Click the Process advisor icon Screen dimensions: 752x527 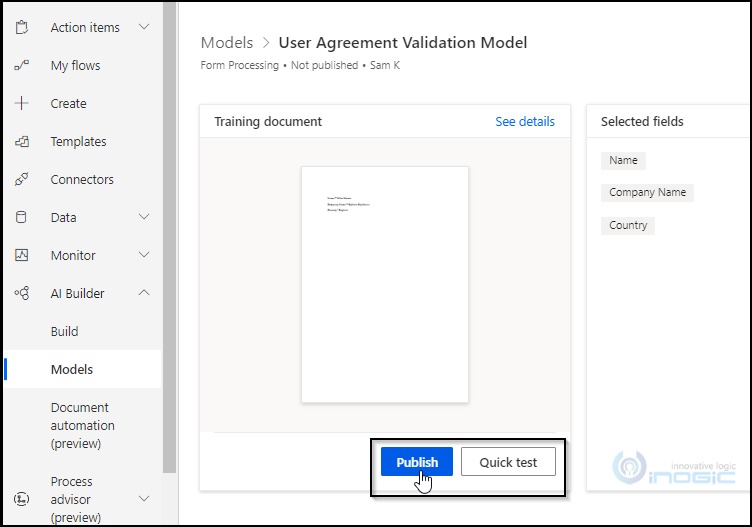22,499
